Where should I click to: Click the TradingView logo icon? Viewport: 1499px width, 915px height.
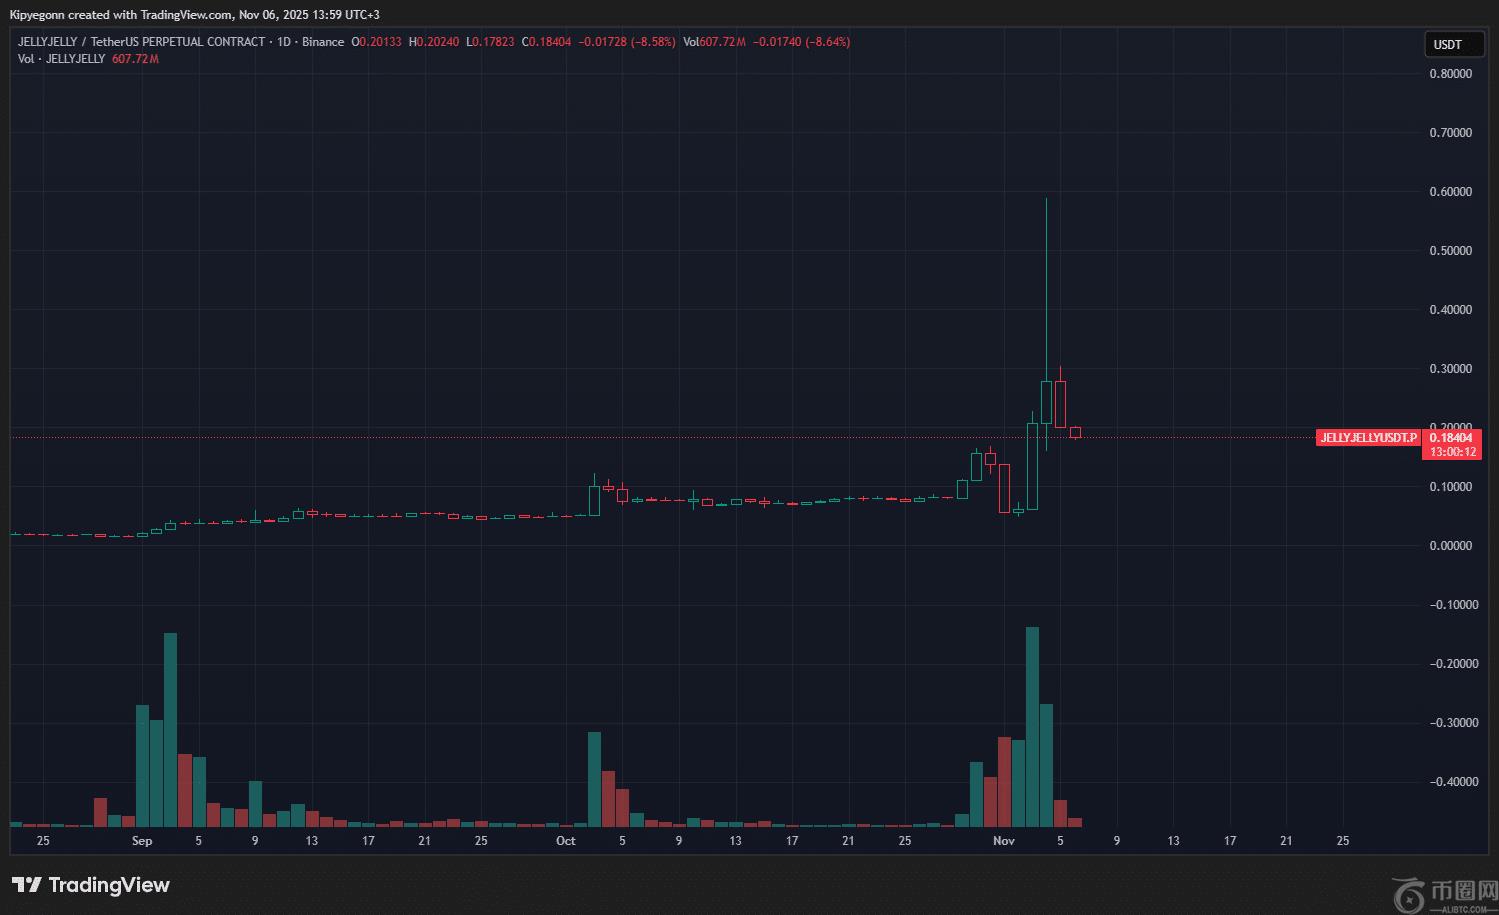coord(26,885)
